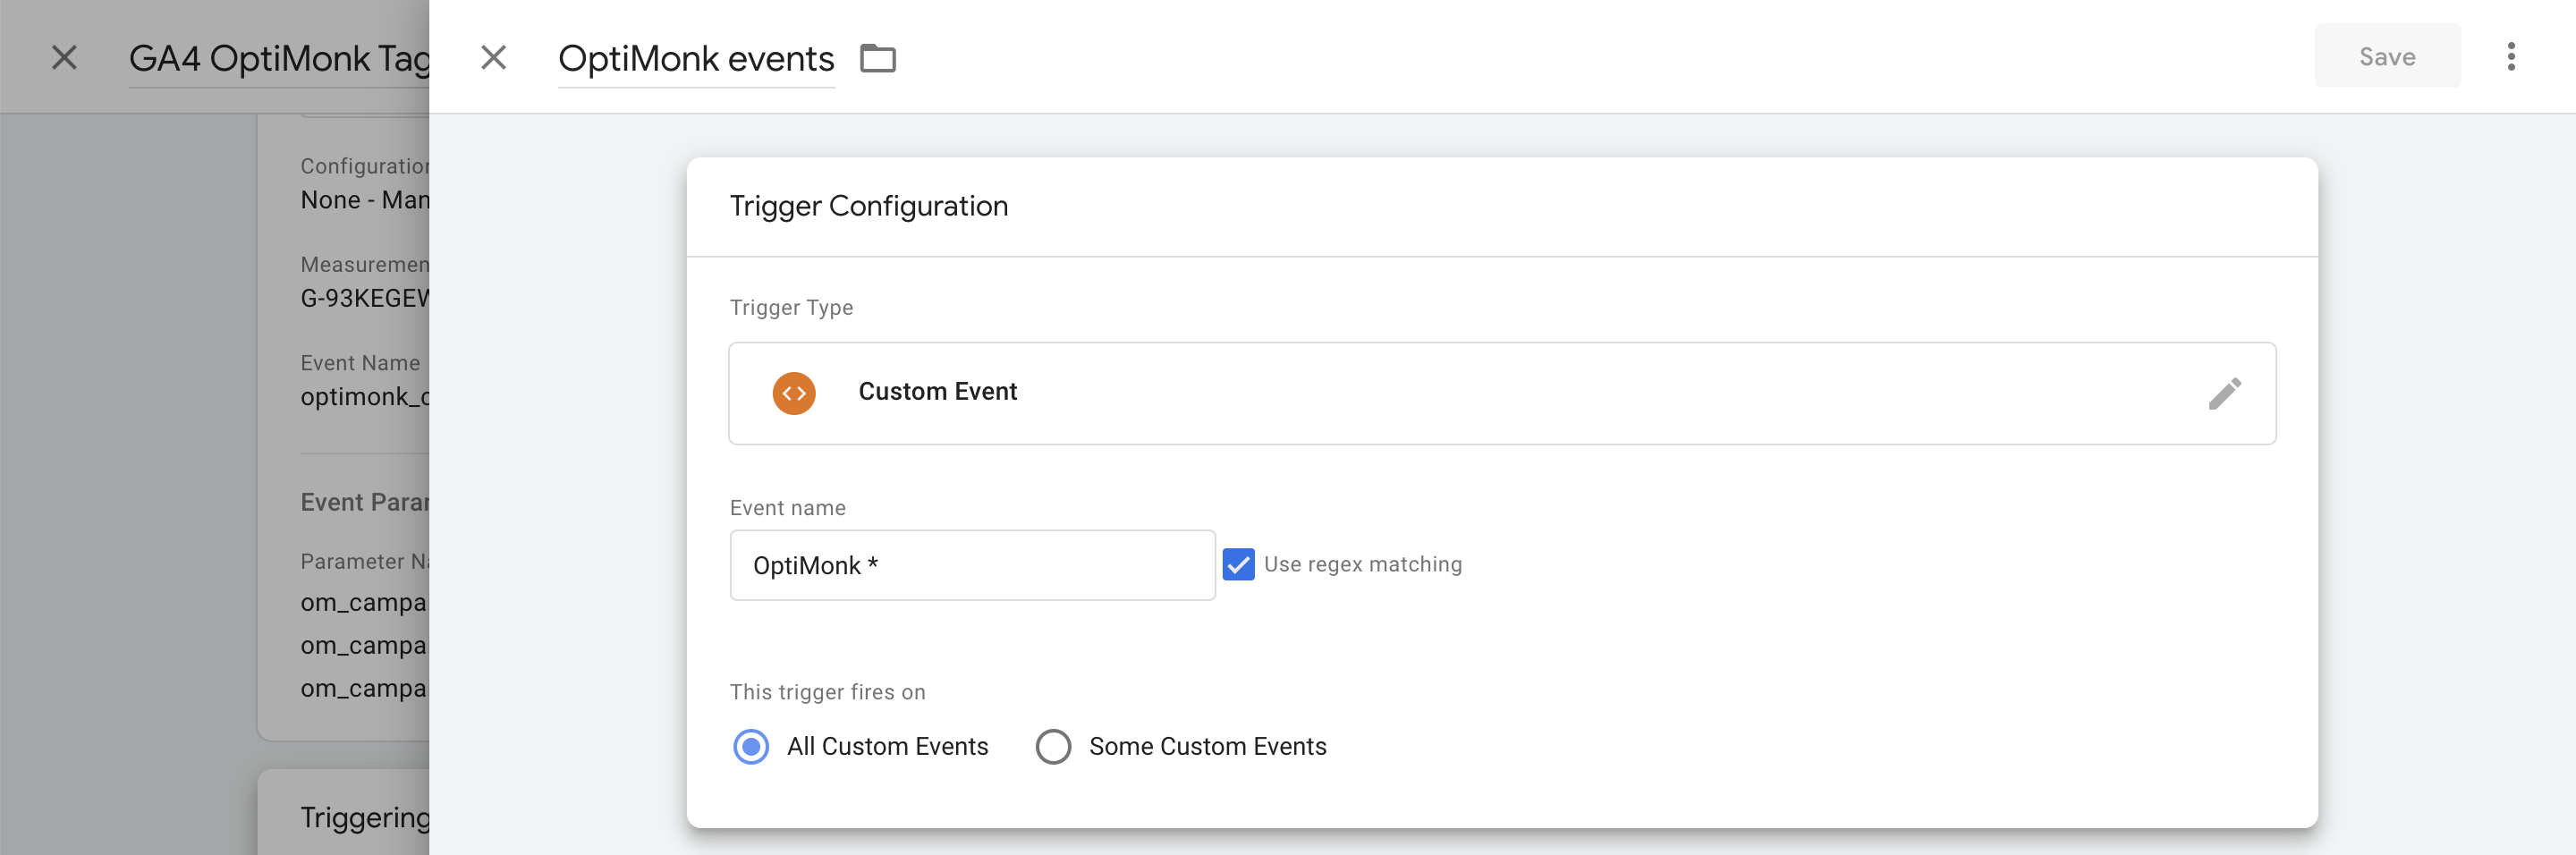Click the Save button
Viewport: 2576px width, 855px height.
coord(2387,56)
